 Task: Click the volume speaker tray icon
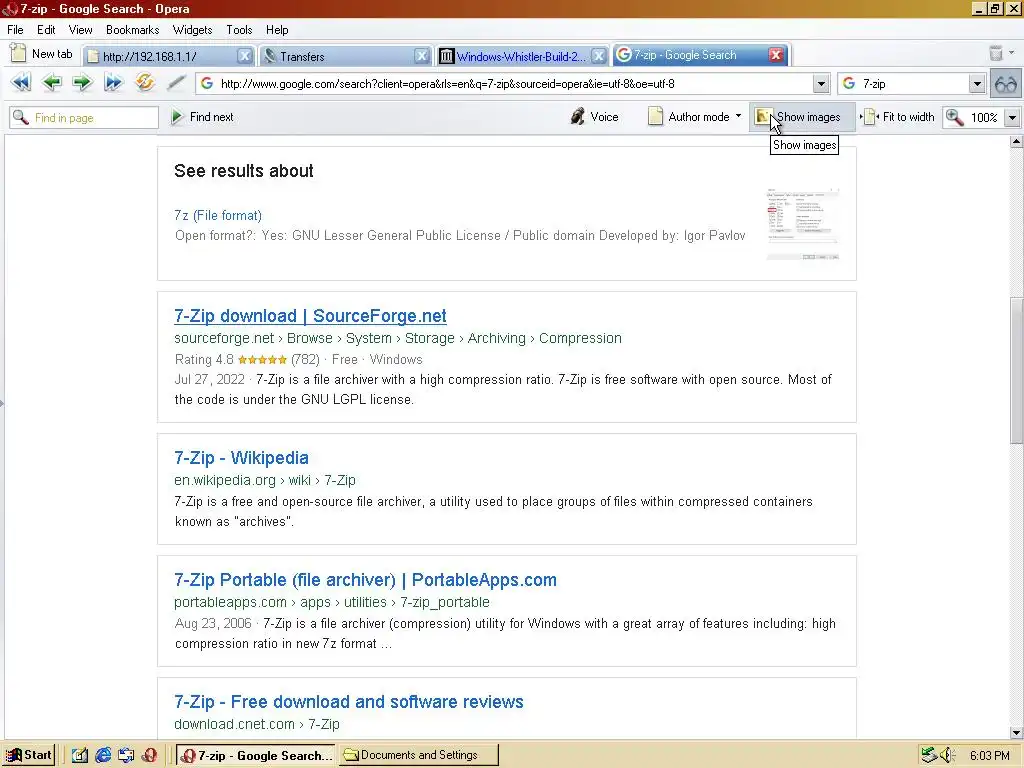point(948,756)
